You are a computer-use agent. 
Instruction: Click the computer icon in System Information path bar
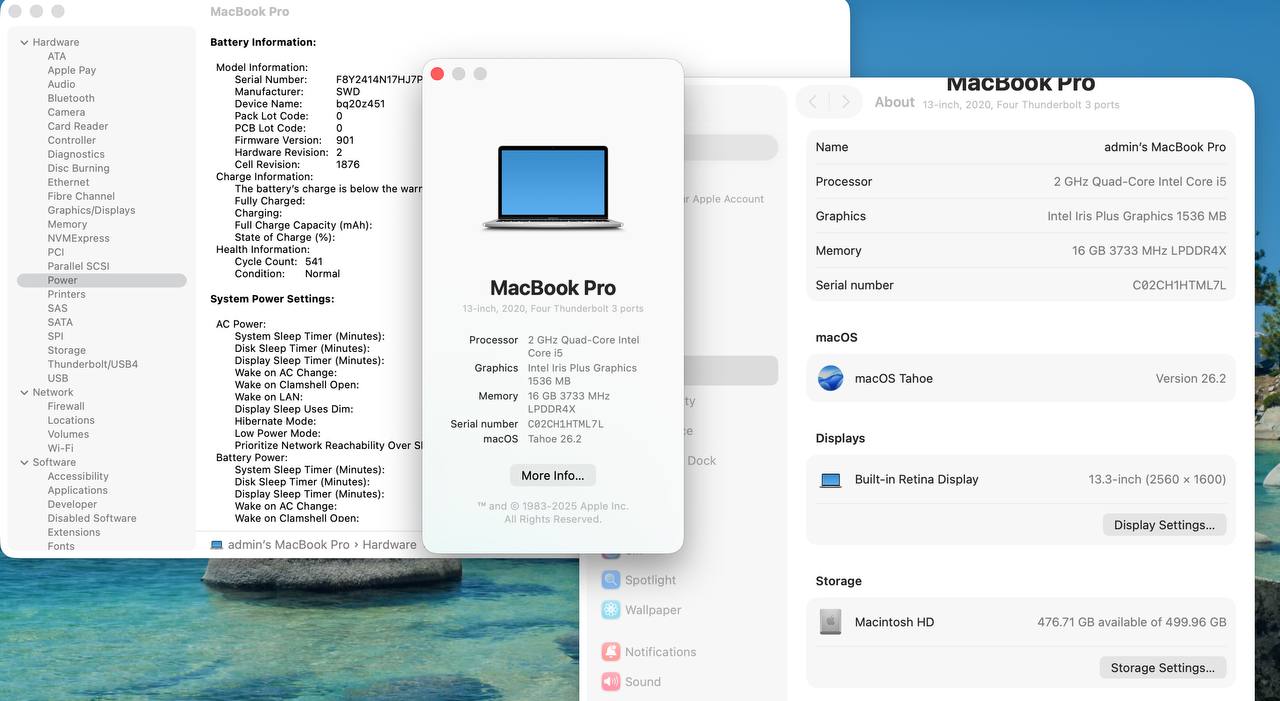point(217,545)
